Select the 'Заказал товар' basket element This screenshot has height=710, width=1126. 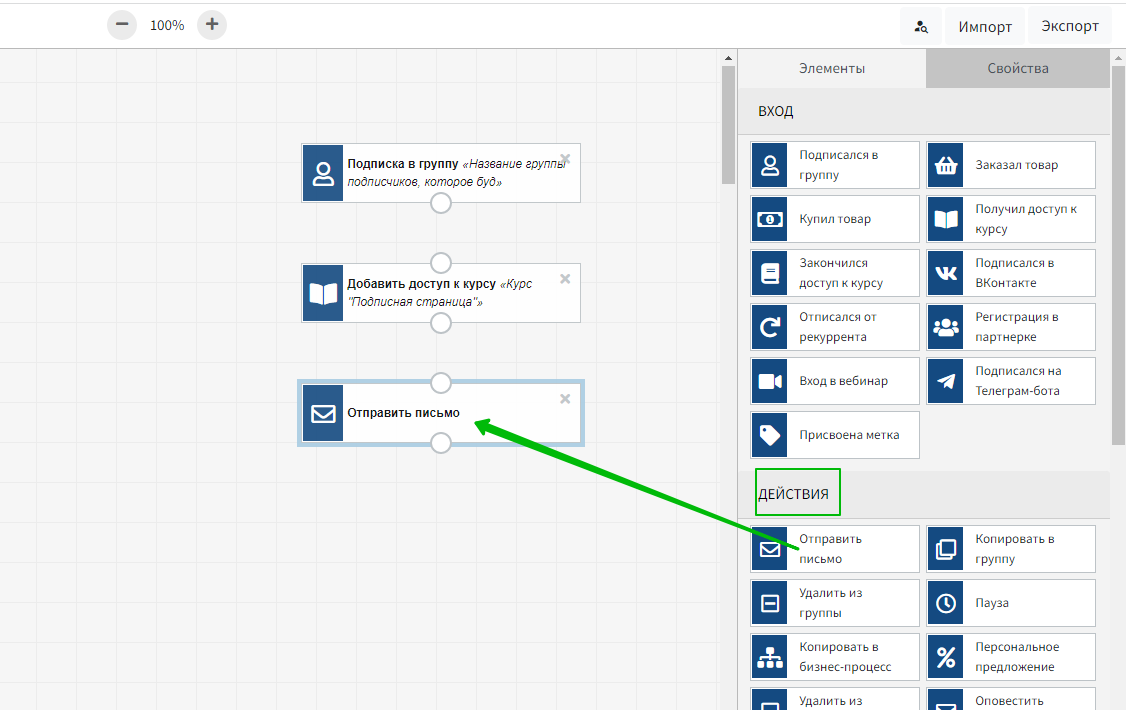(1011, 165)
